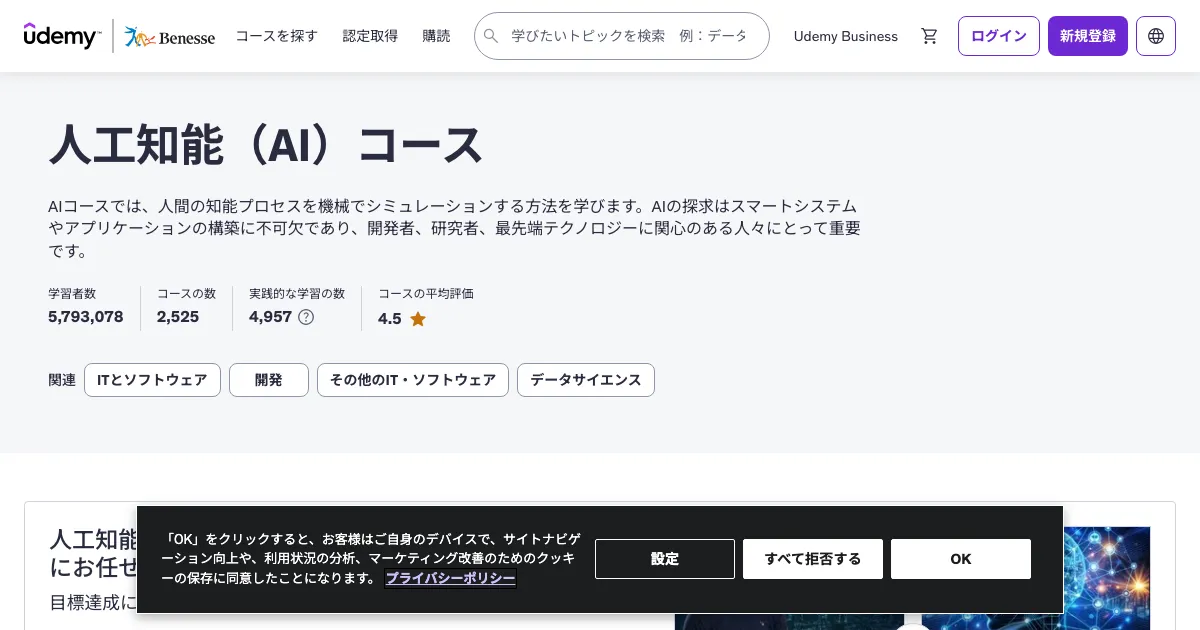Viewport: 1200px width, 630px height.
Task: Open the コースを探す menu
Action: pos(277,36)
